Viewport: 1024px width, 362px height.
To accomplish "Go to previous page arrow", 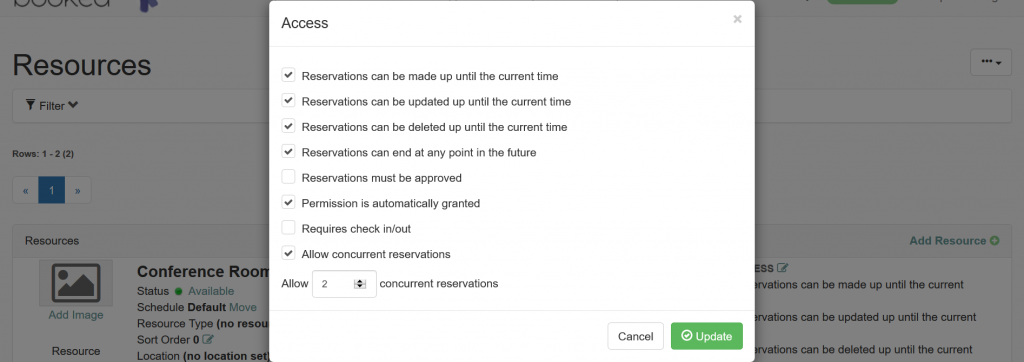I will point(25,190).
